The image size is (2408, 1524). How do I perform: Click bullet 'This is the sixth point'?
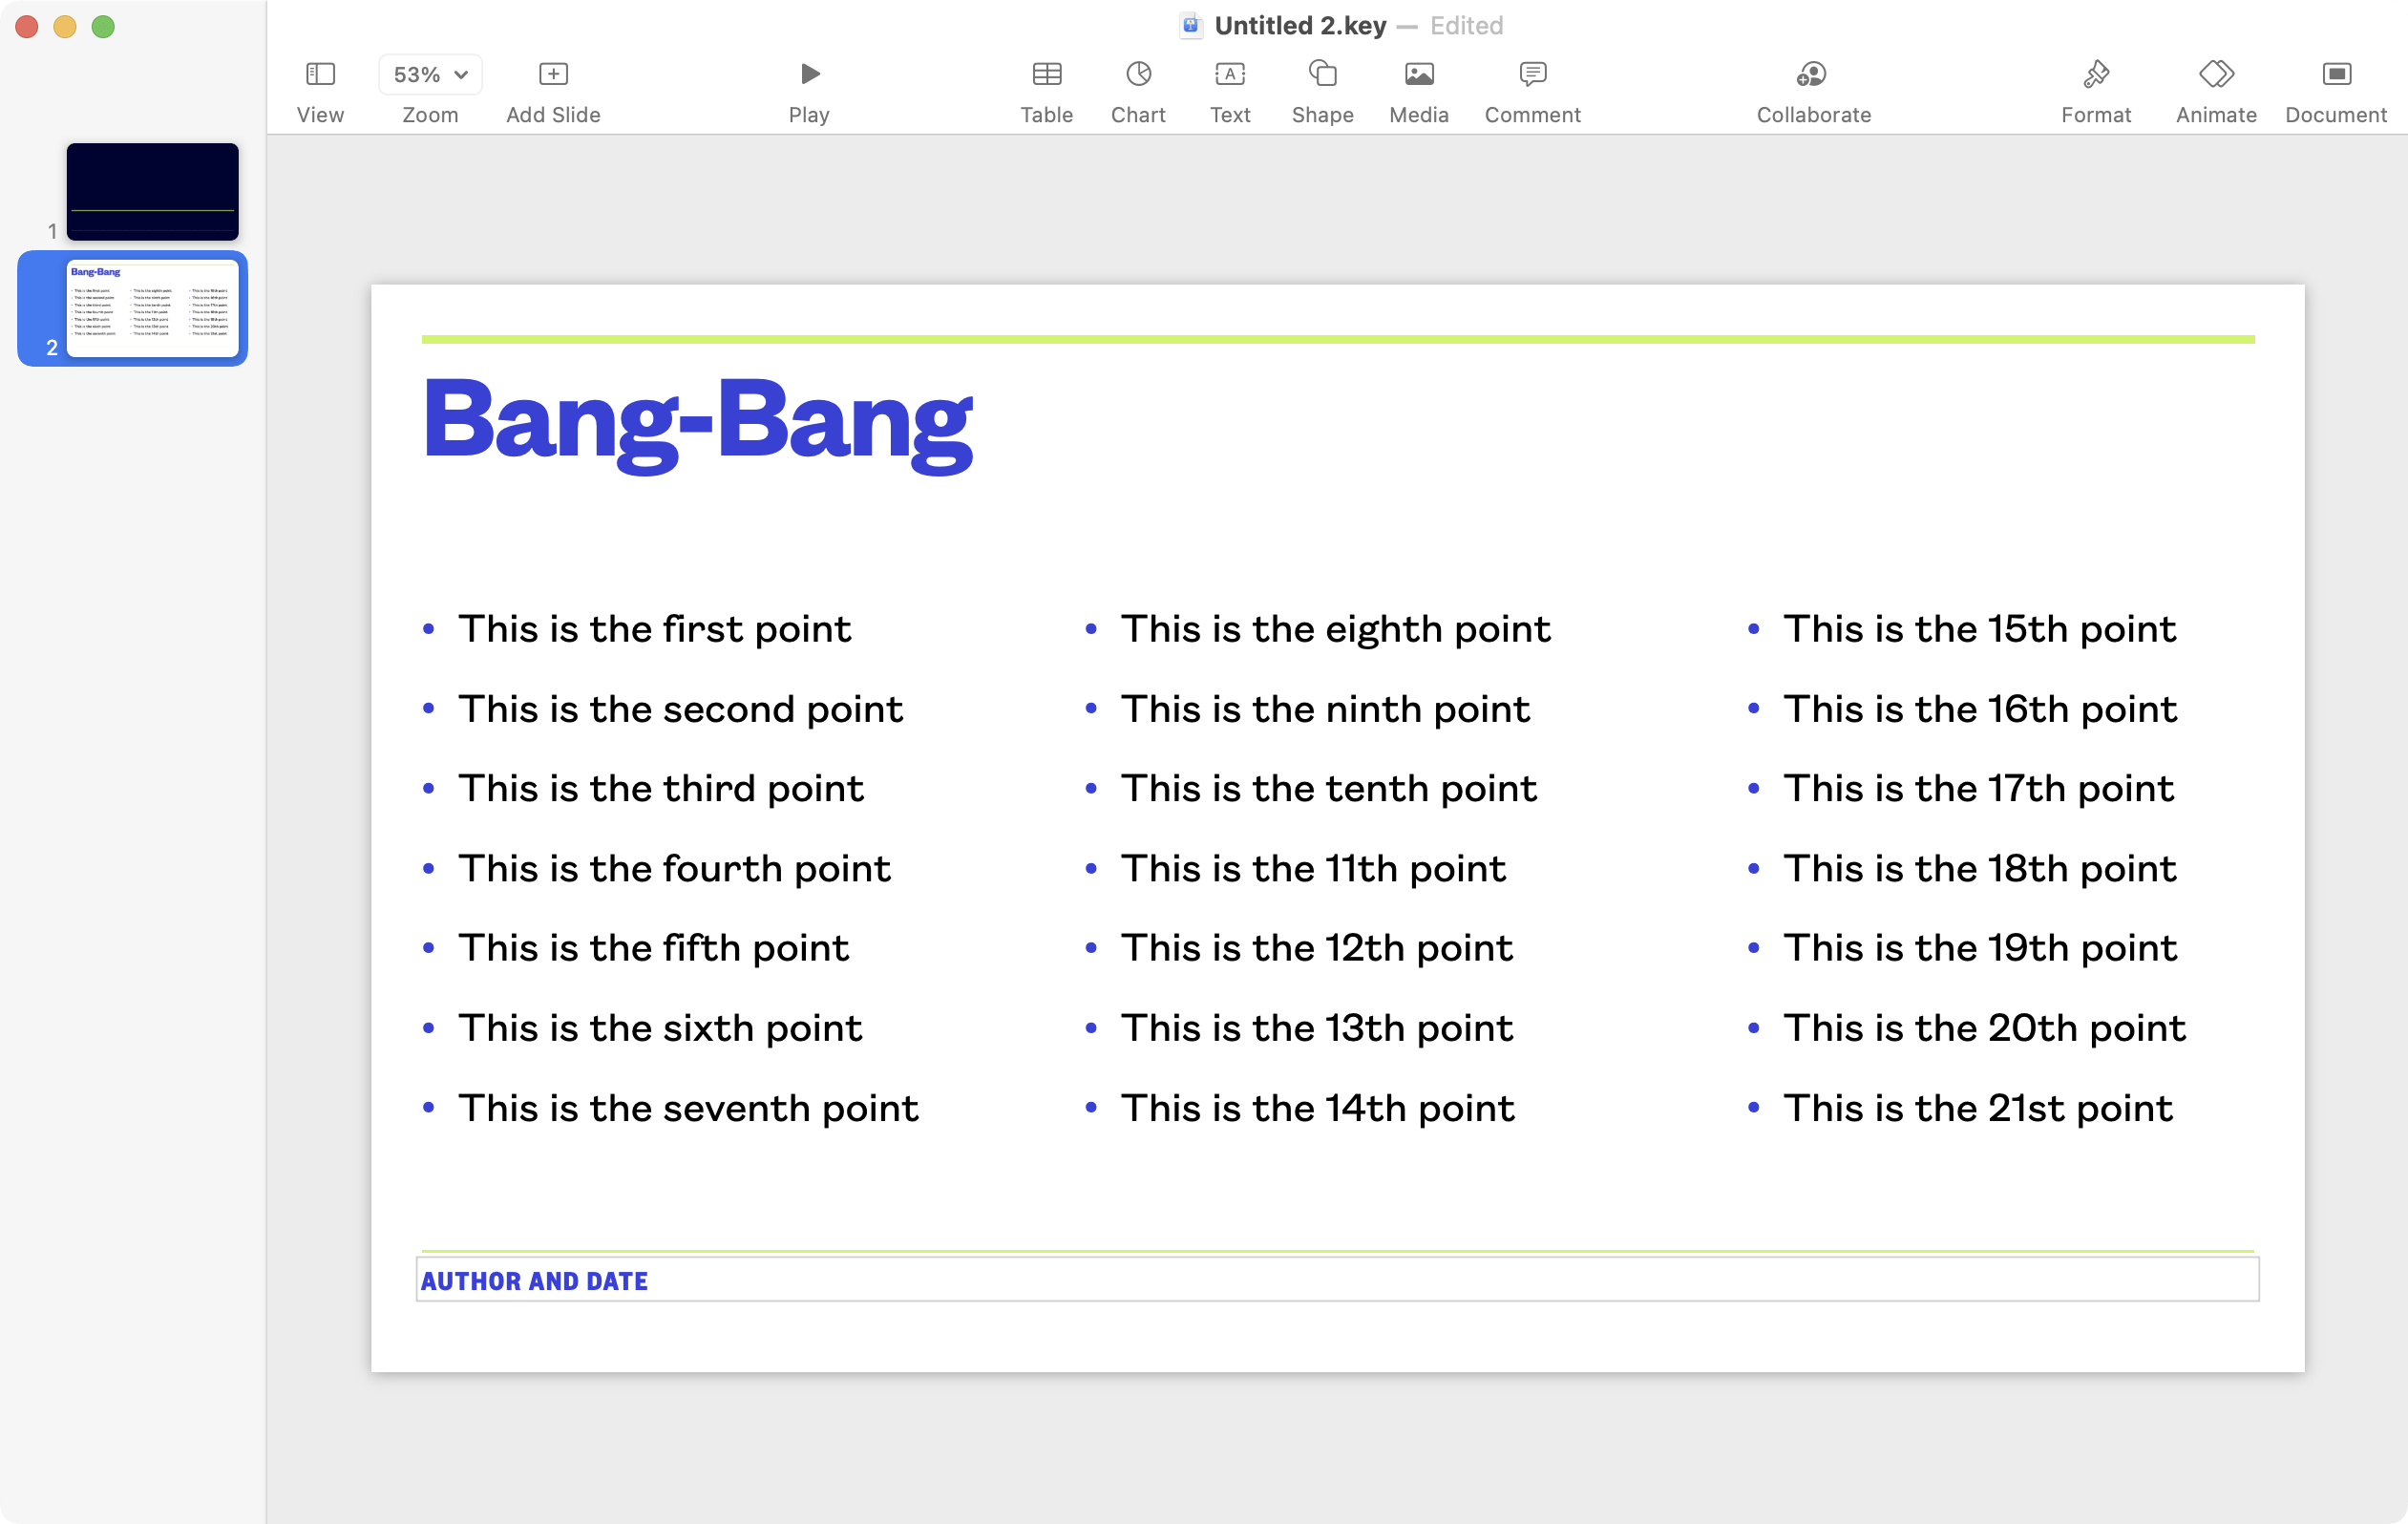coord(660,1027)
